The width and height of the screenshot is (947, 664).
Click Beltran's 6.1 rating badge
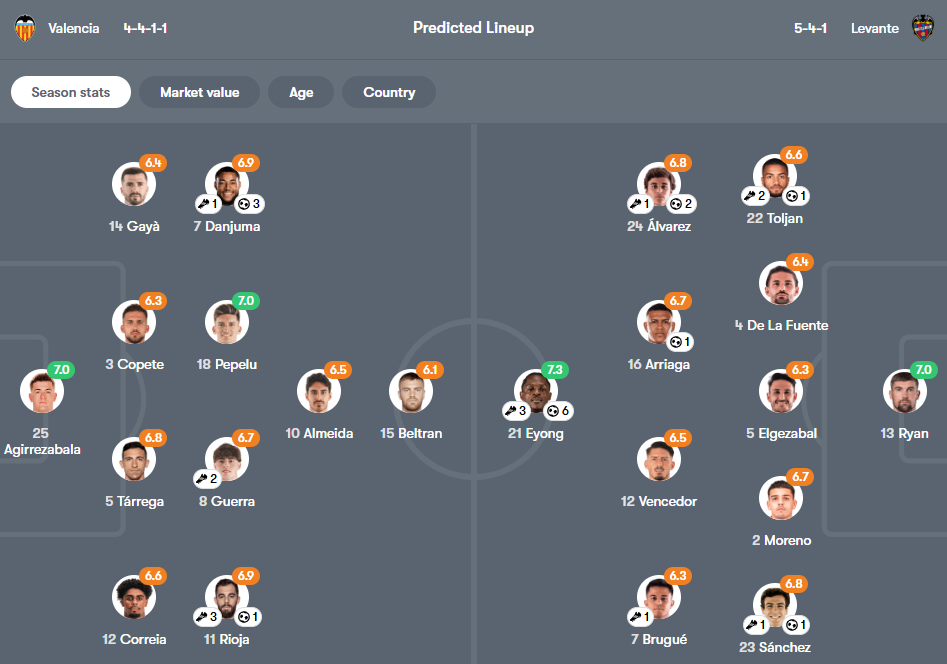[428, 369]
